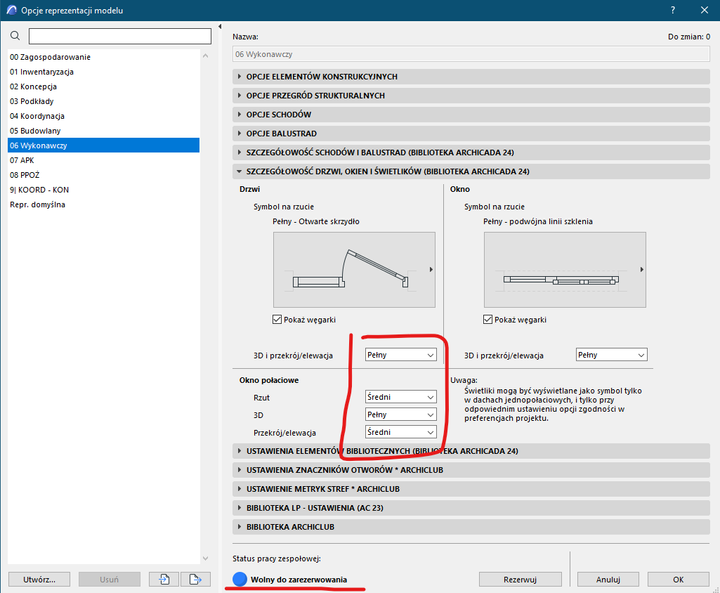Expand Opcje balustrad section
This screenshot has height=593, width=720.
(471, 134)
